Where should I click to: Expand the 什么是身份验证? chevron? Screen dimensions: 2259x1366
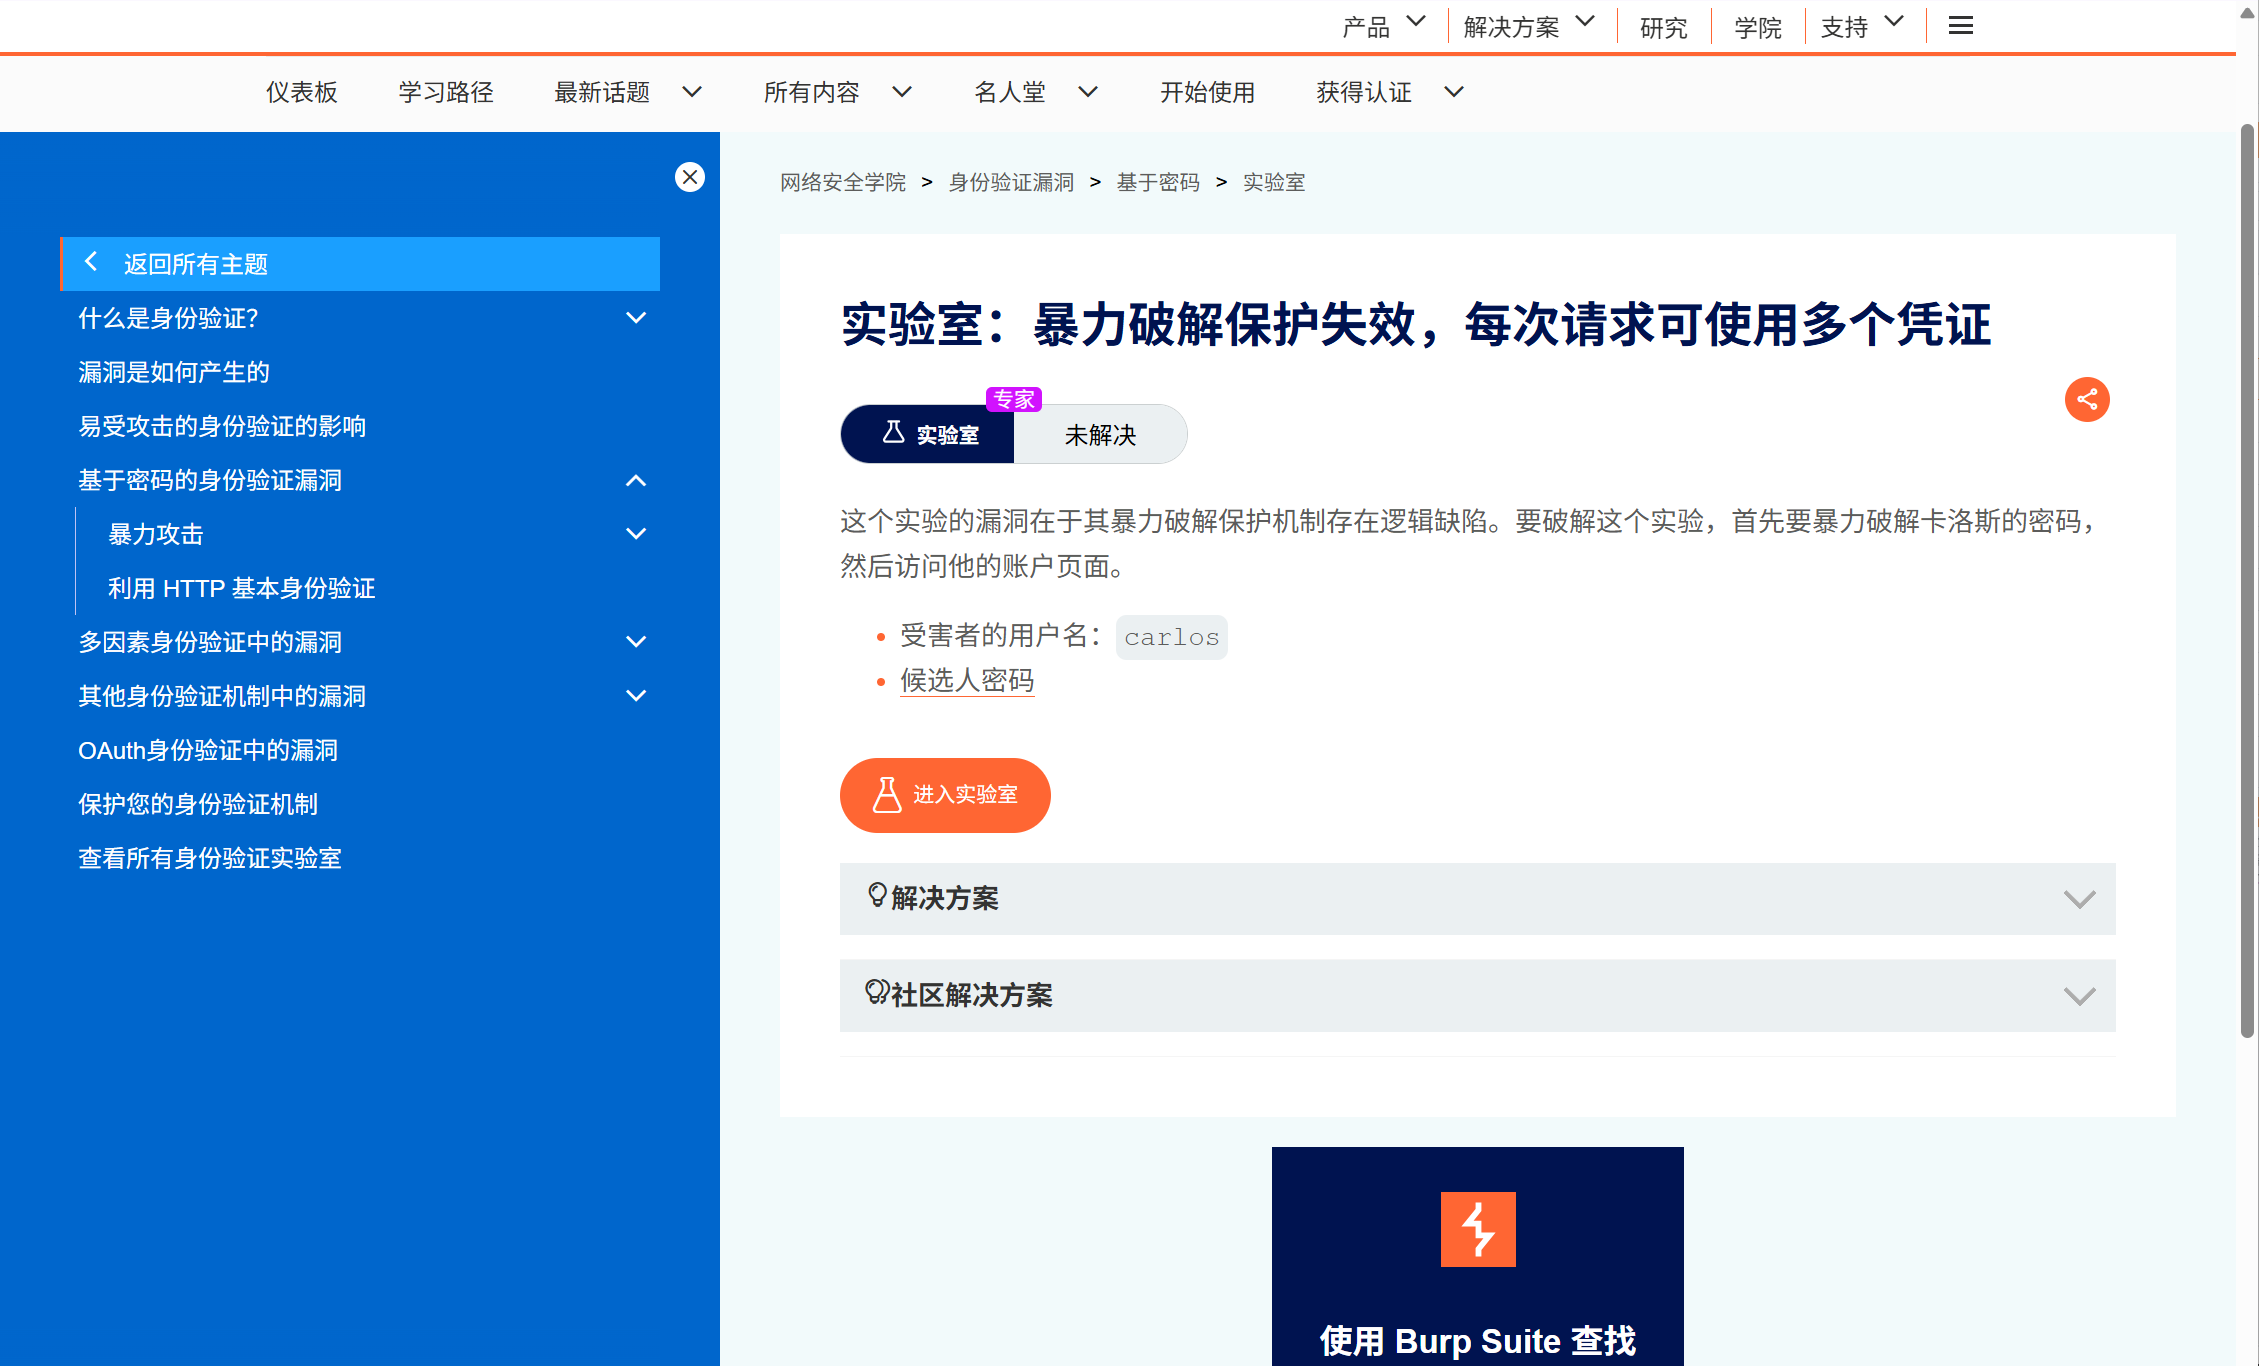(636, 318)
